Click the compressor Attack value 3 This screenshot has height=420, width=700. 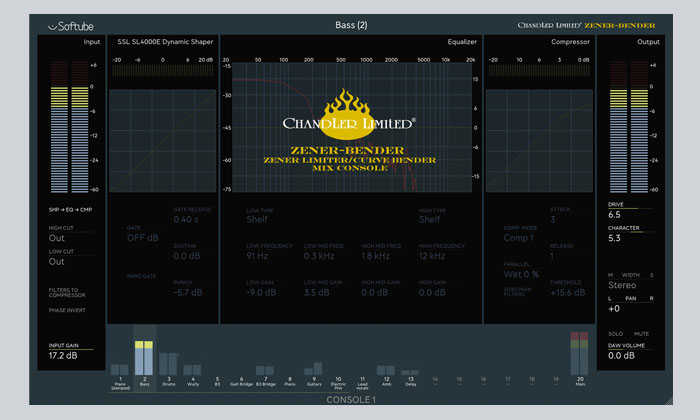(553, 220)
